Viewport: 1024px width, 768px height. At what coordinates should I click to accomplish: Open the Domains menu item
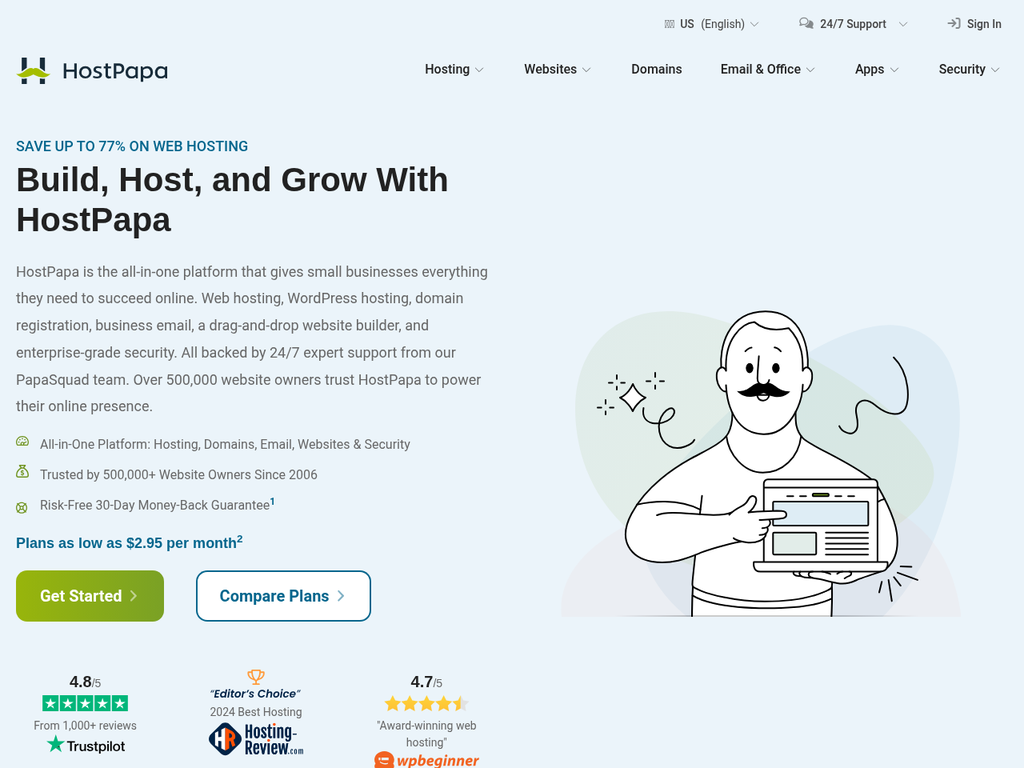[656, 69]
